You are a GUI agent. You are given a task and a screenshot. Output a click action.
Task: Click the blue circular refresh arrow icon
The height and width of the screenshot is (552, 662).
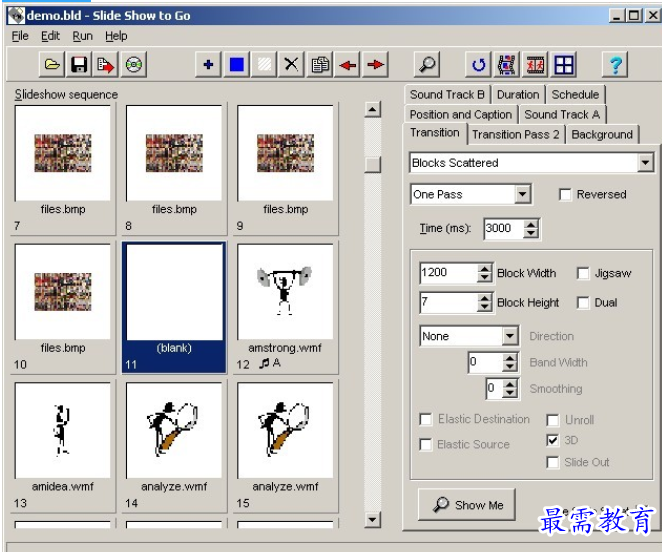pos(478,65)
